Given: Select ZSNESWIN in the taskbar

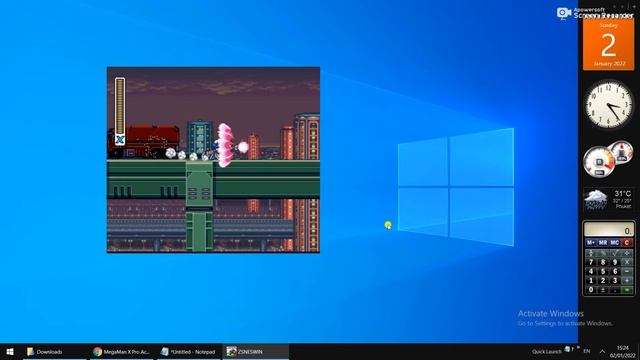Looking at the screenshot, I should (256, 351).
